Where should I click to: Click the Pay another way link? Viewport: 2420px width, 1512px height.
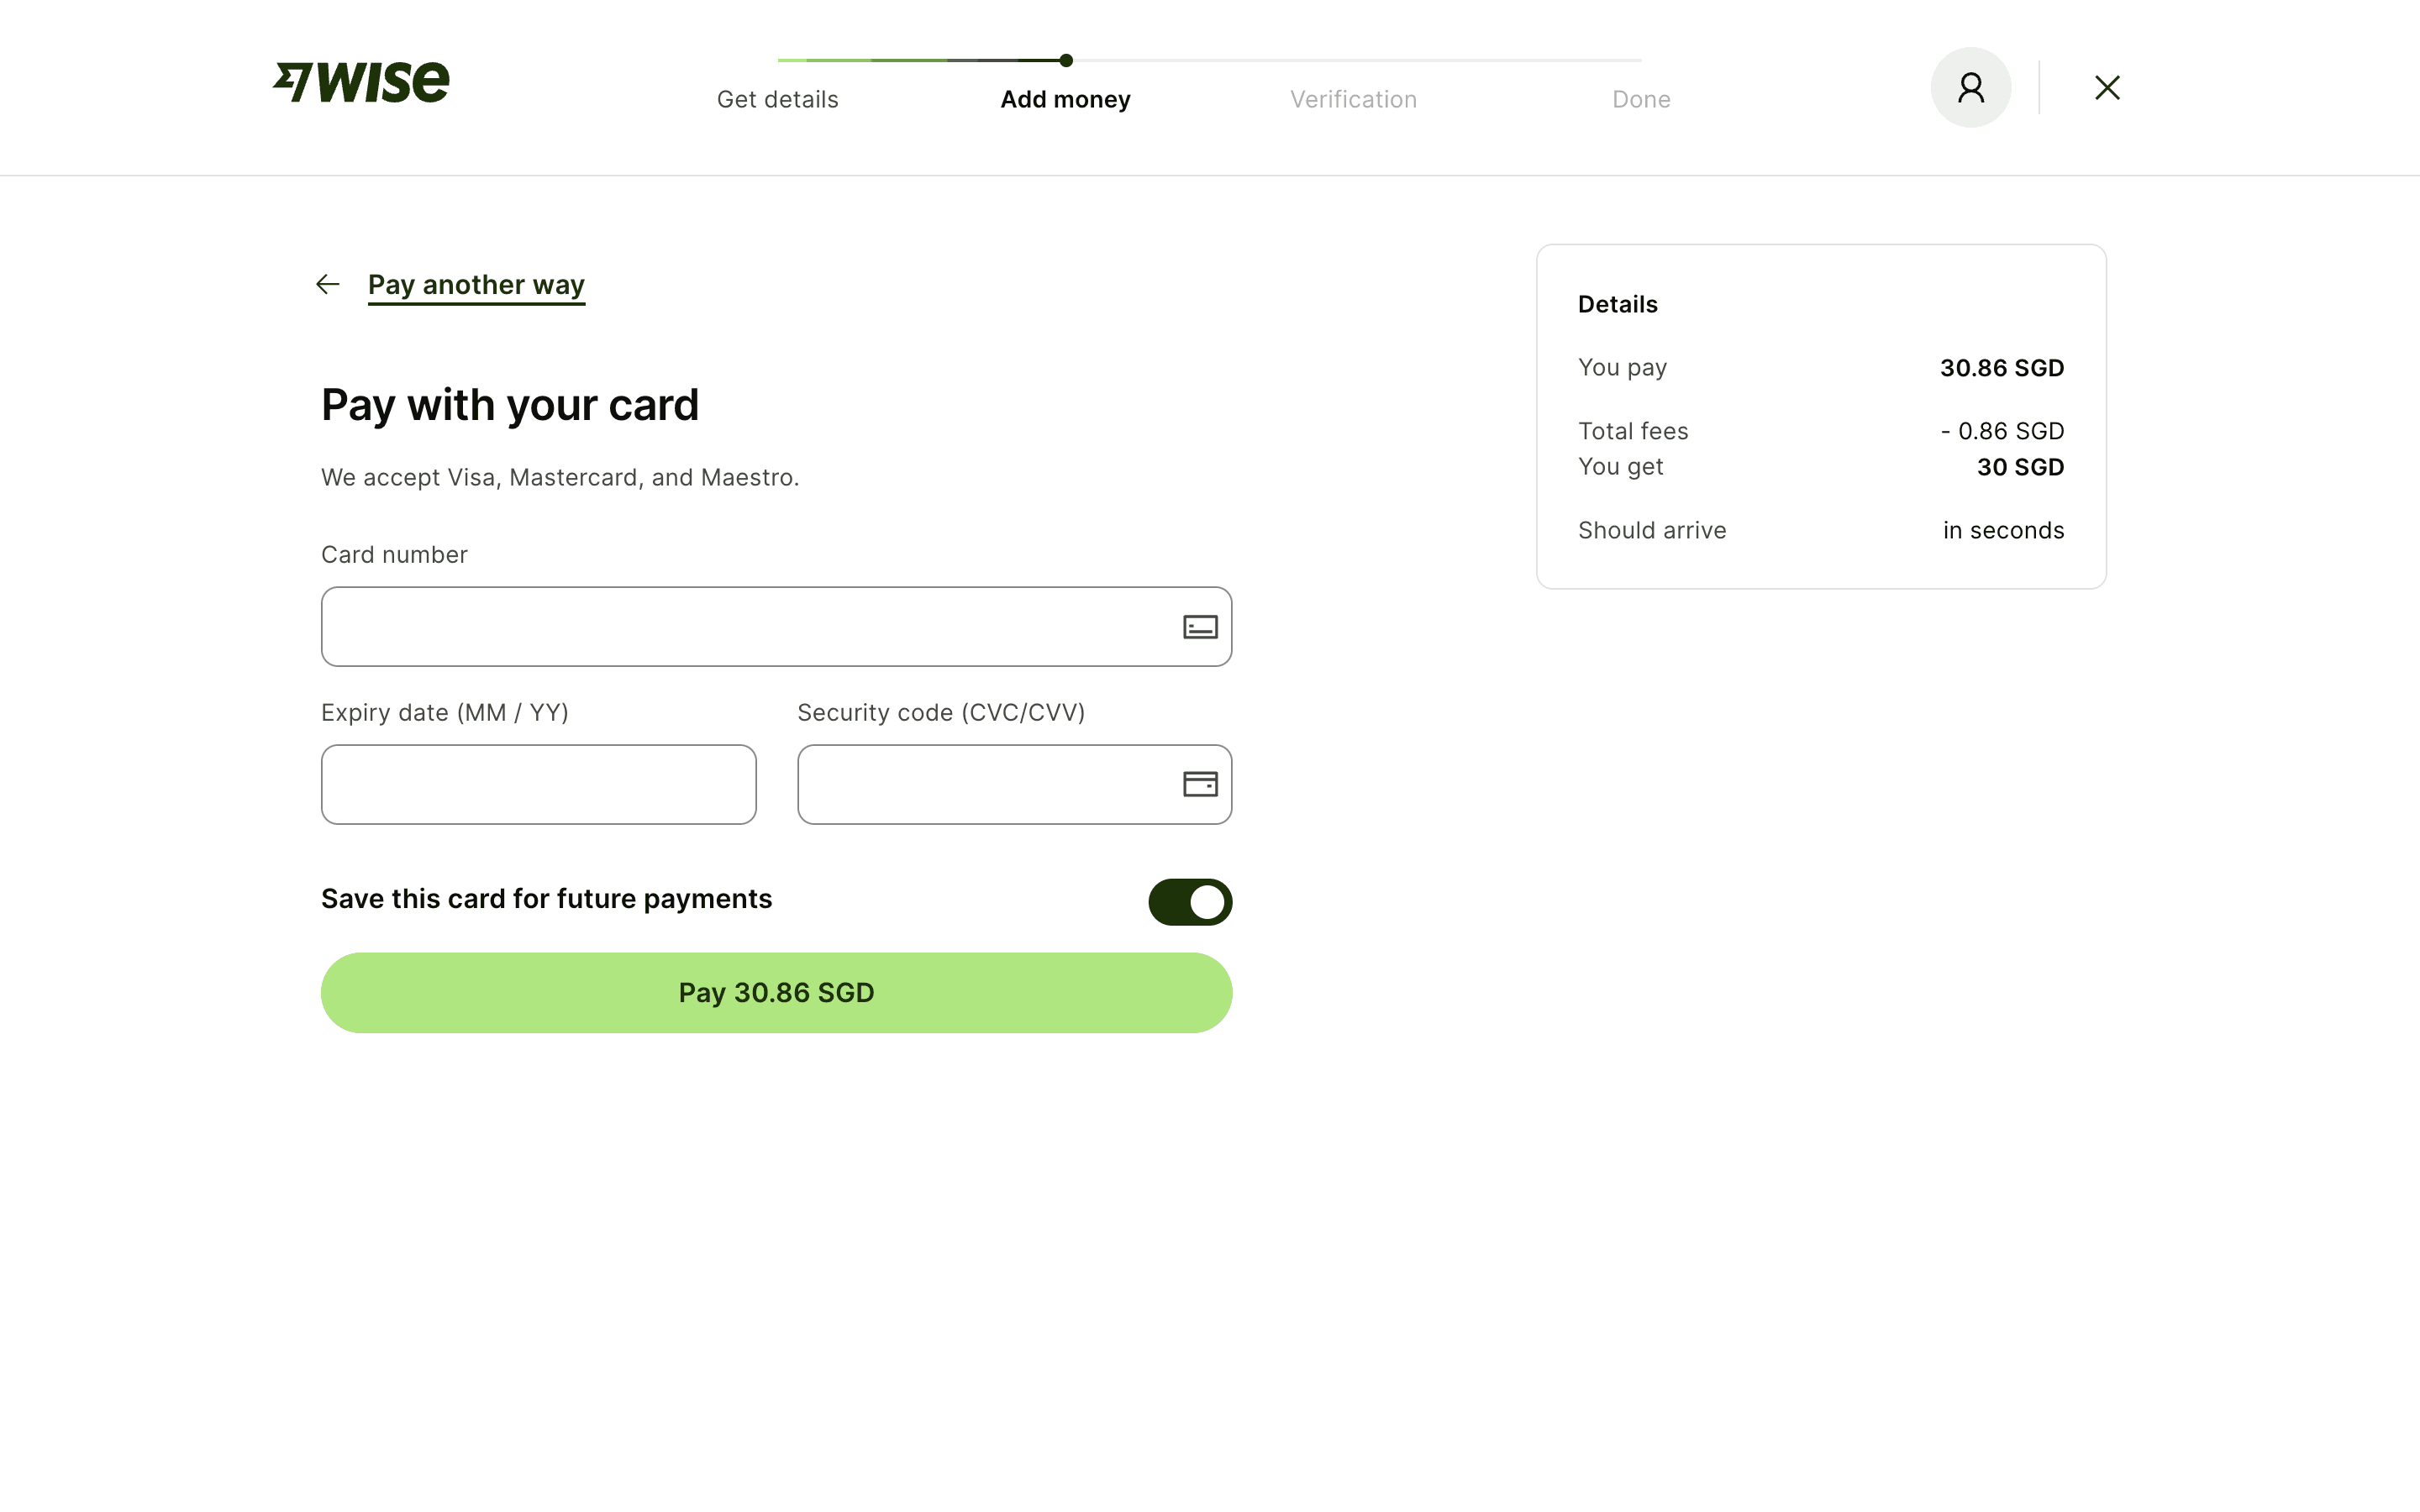pyautogui.click(x=476, y=285)
